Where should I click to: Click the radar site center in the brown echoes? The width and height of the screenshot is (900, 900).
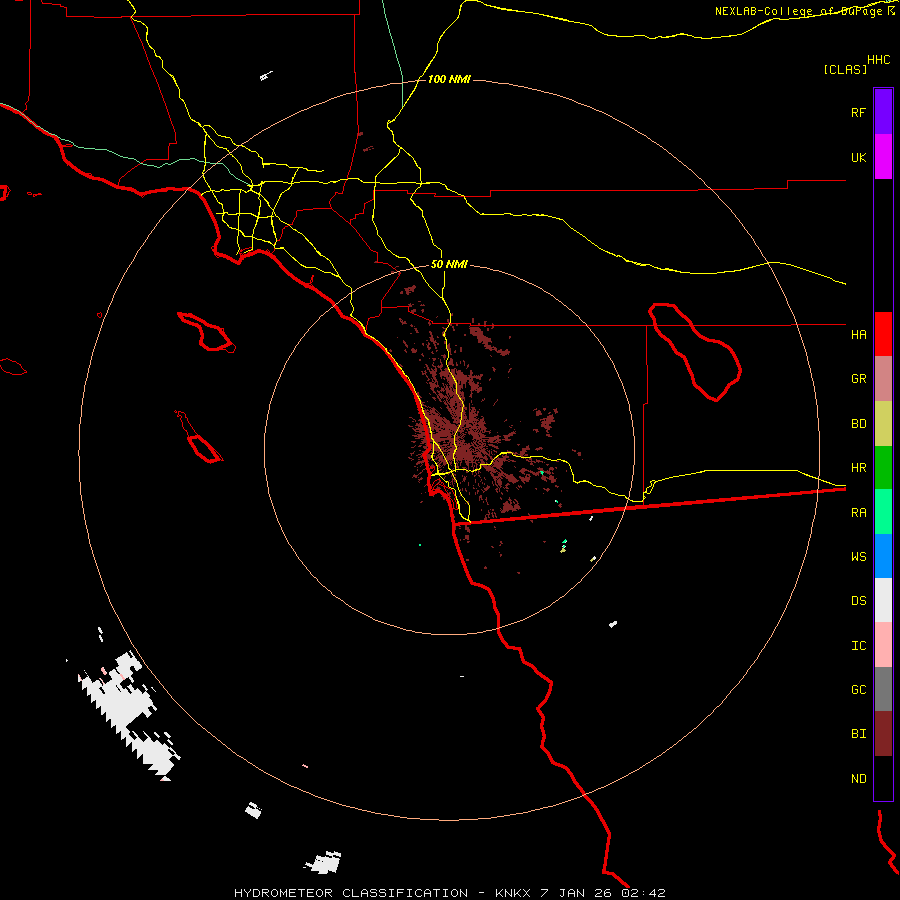click(469, 438)
